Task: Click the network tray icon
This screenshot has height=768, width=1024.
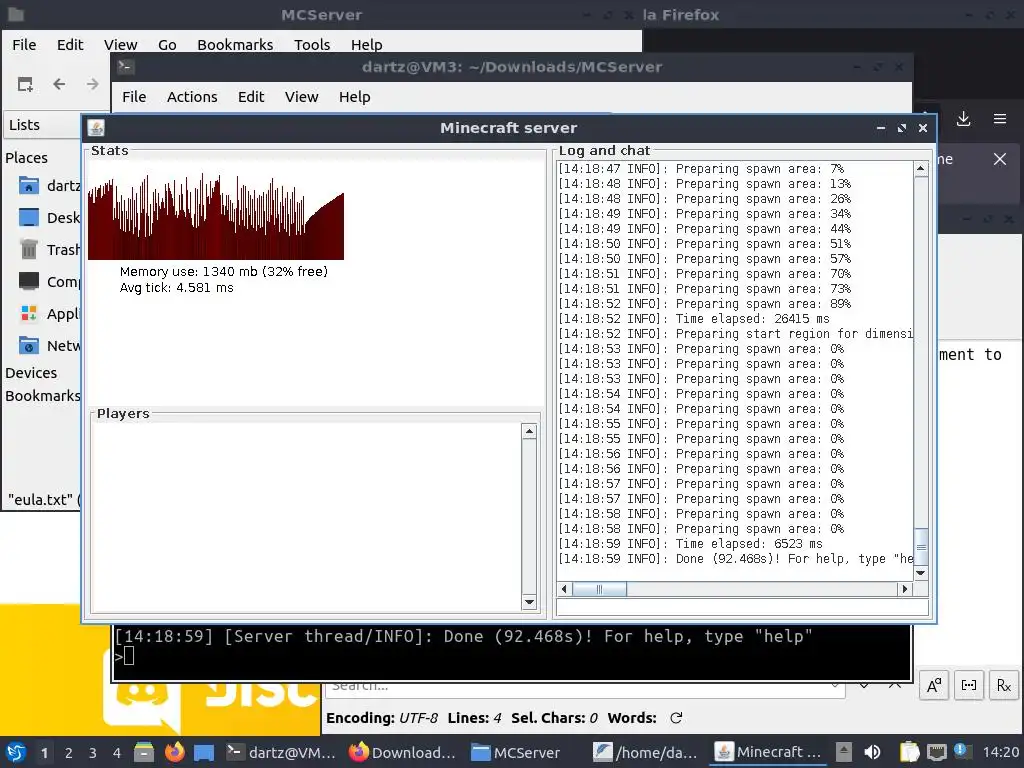Action: pyautogui.click(x=936, y=752)
